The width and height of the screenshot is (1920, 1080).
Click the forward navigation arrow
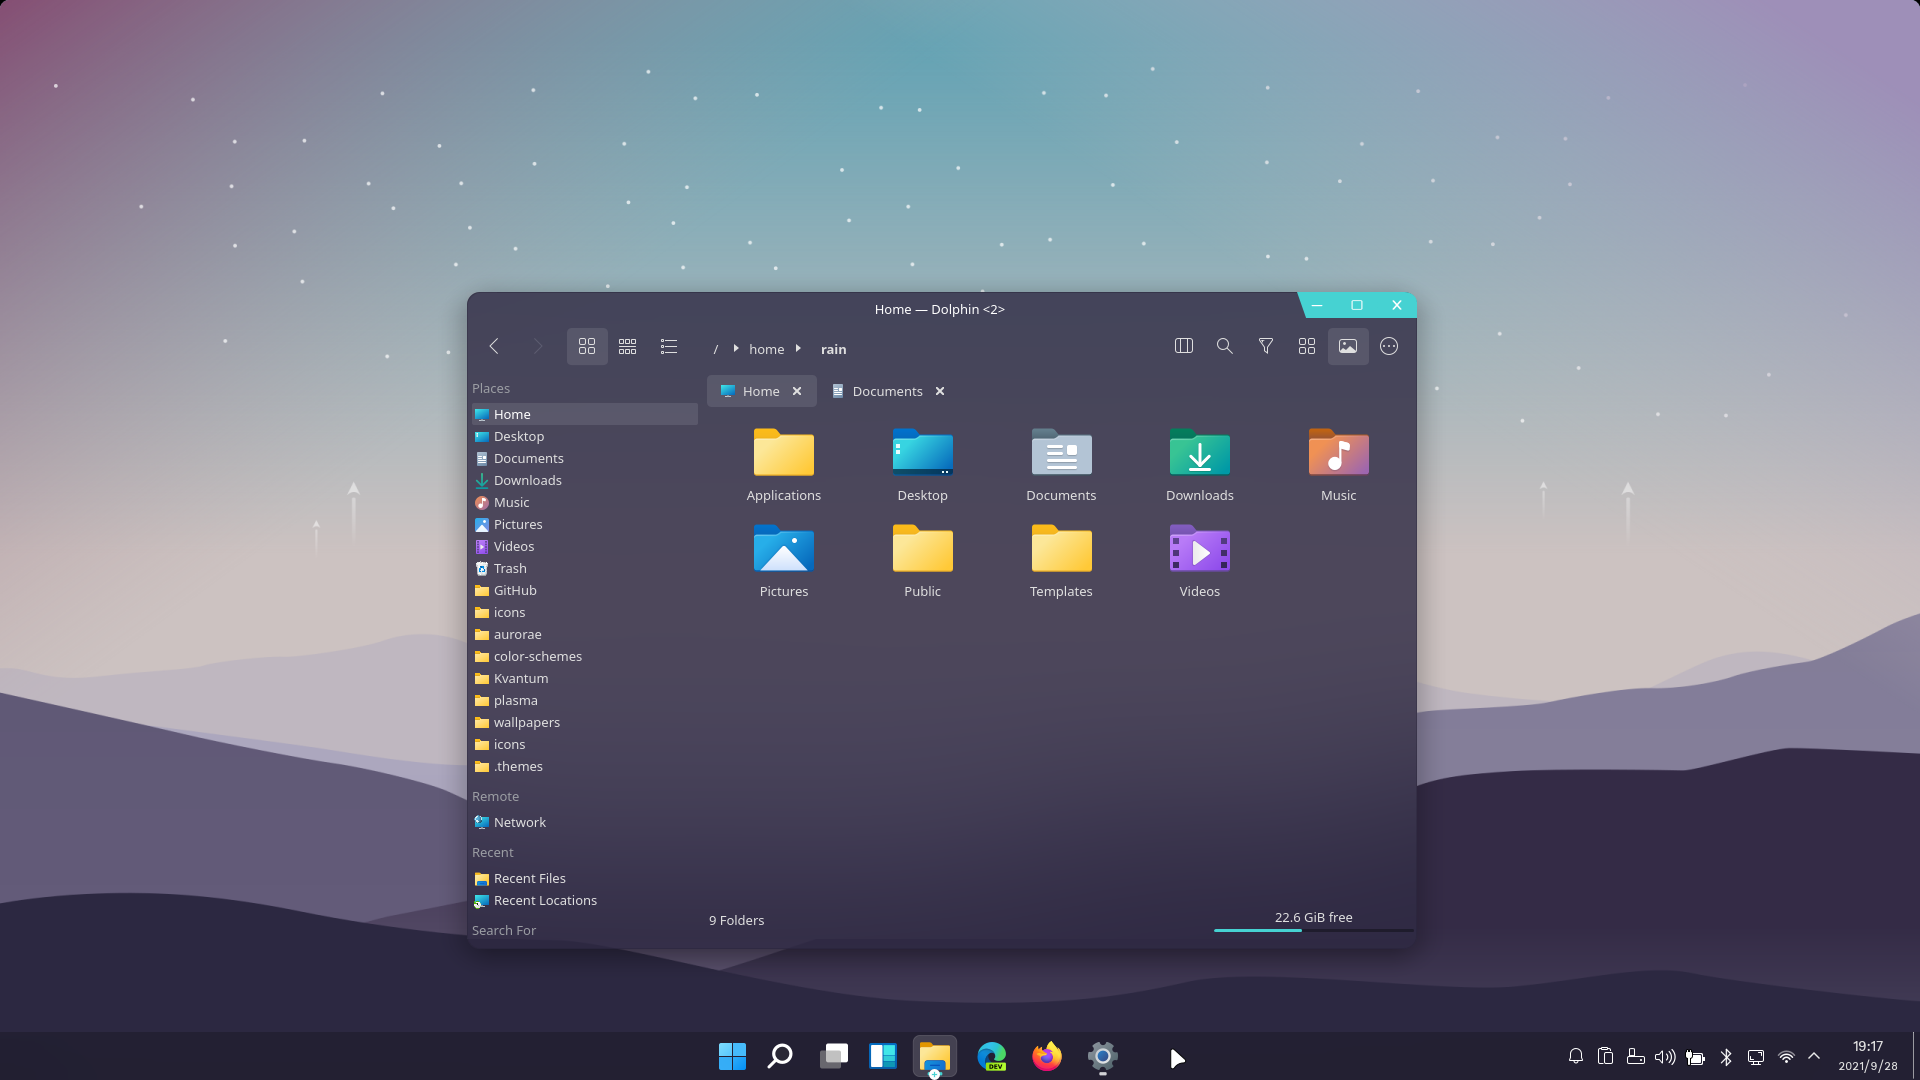(537, 346)
